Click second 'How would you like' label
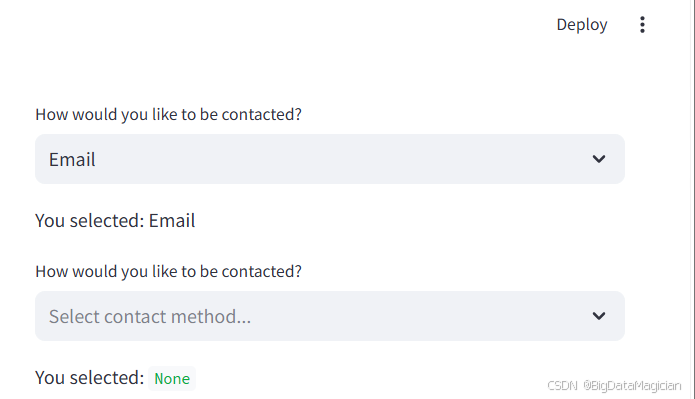Viewport: 695px width, 399px height. [168, 271]
